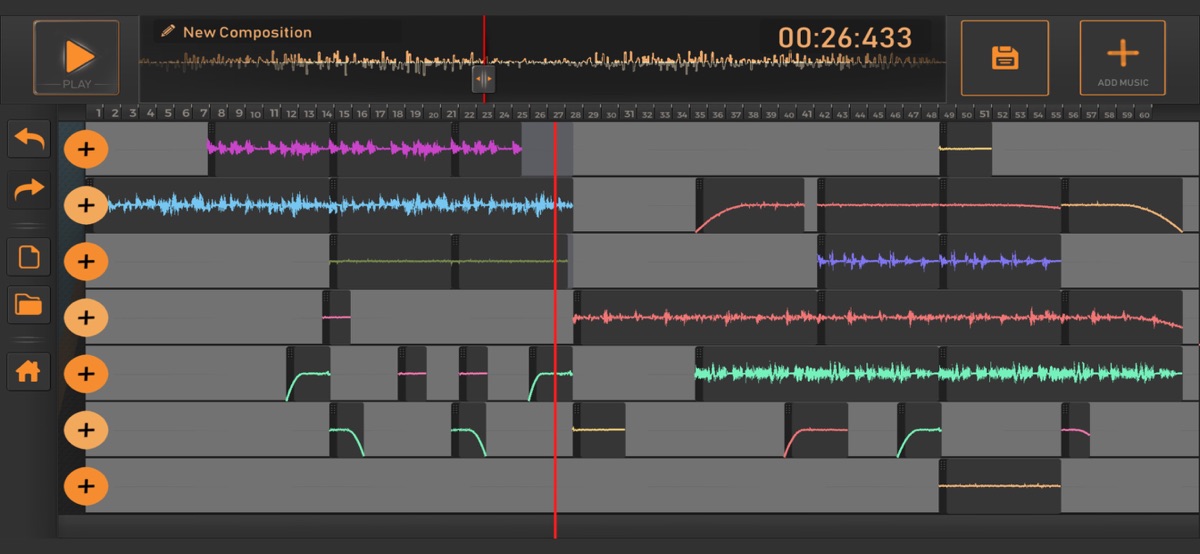This screenshot has width=1200, height=554.
Task: Open the folder icon in sidebar
Action: click(x=29, y=305)
